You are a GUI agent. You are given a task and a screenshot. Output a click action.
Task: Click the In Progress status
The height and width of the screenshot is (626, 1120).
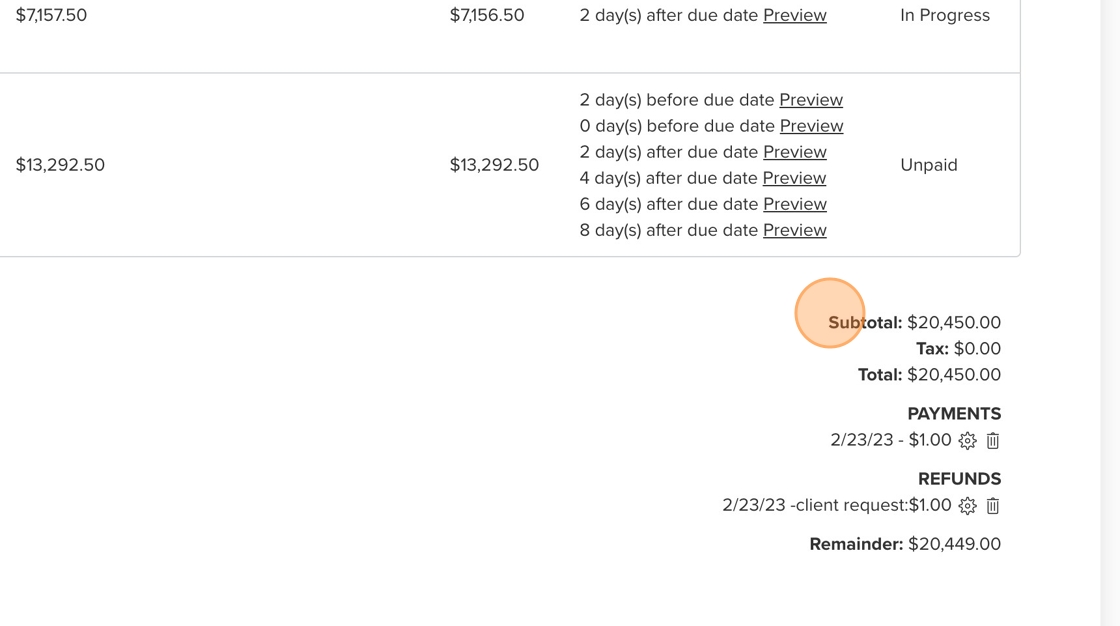(944, 15)
